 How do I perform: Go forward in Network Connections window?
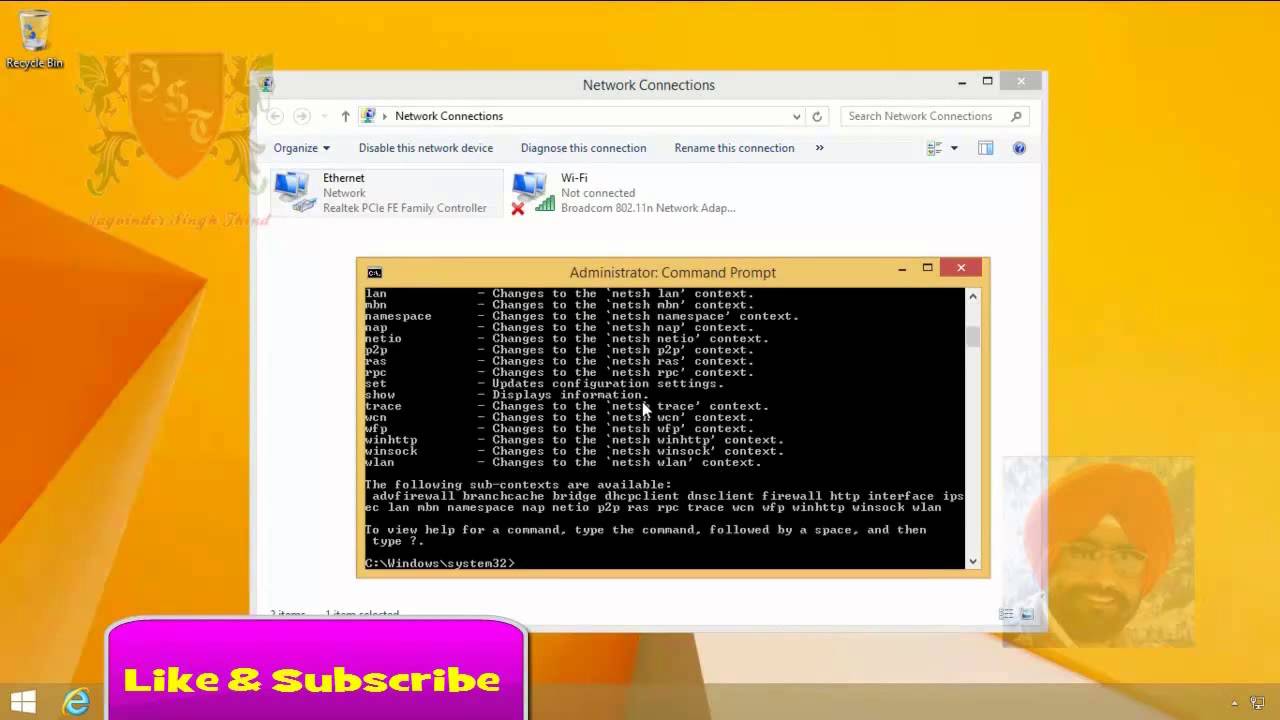[302, 116]
